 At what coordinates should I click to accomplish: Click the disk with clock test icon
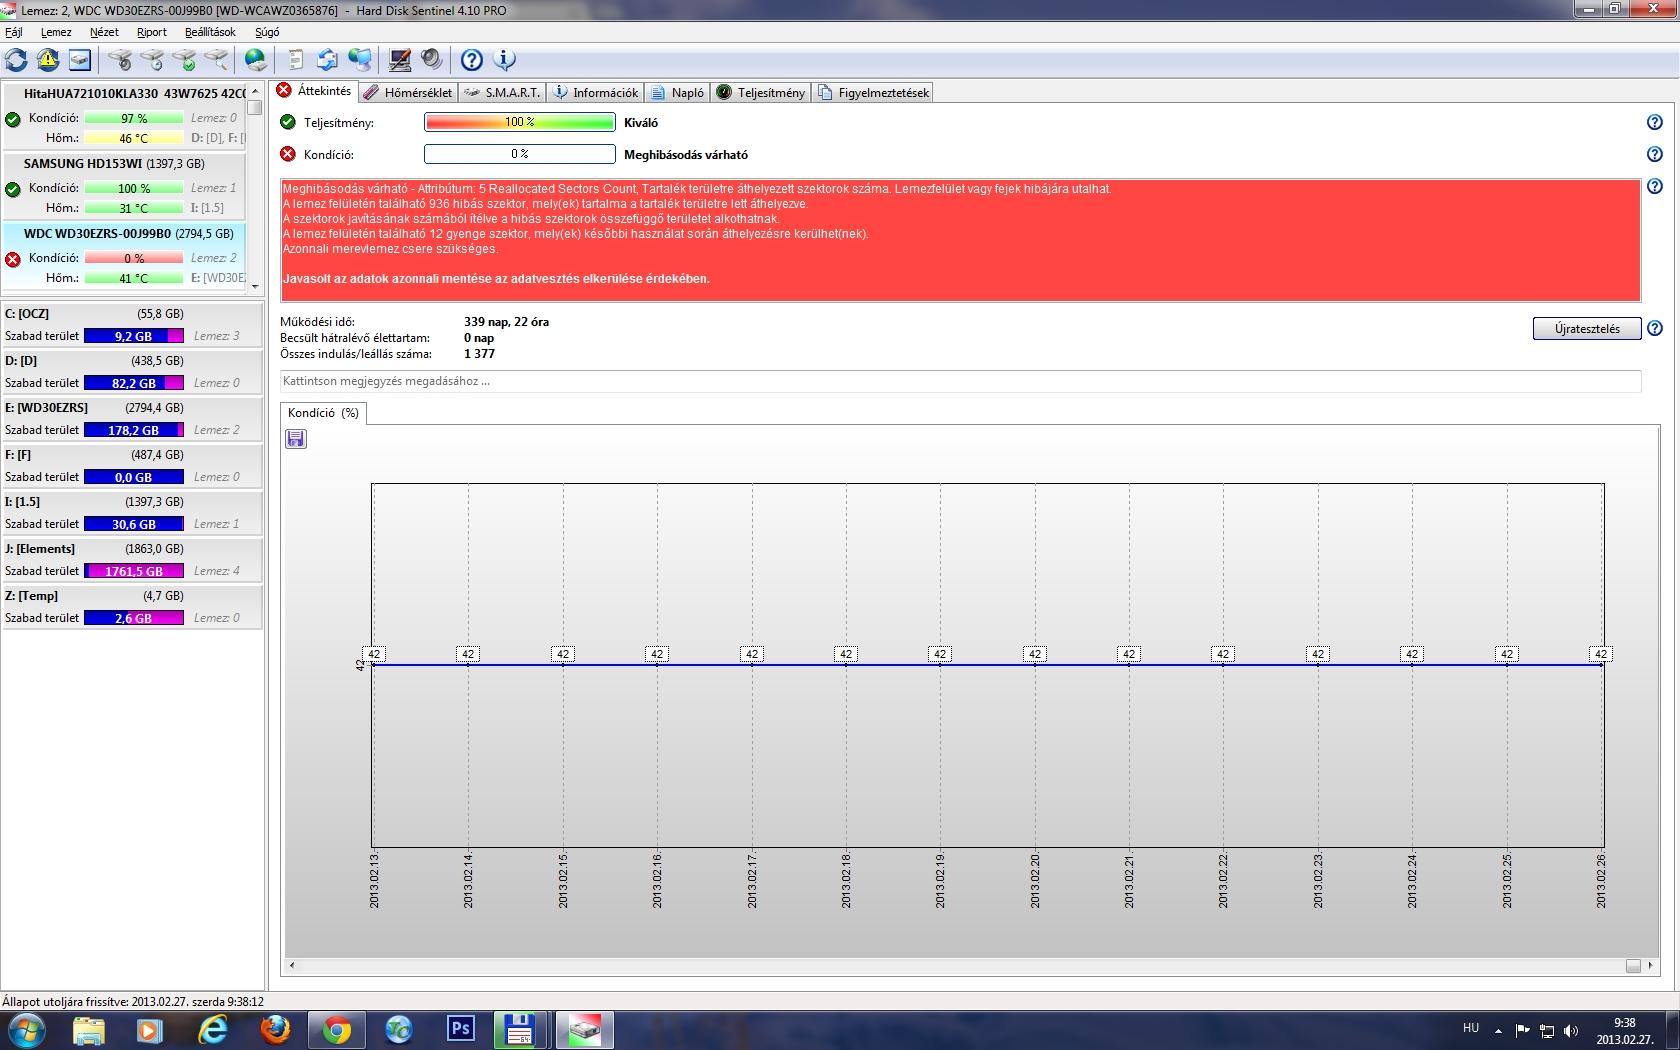(152, 60)
